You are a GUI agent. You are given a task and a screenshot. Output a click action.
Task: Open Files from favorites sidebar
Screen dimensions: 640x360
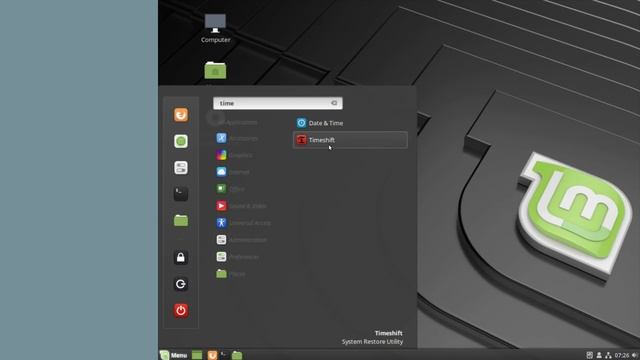click(181, 220)
